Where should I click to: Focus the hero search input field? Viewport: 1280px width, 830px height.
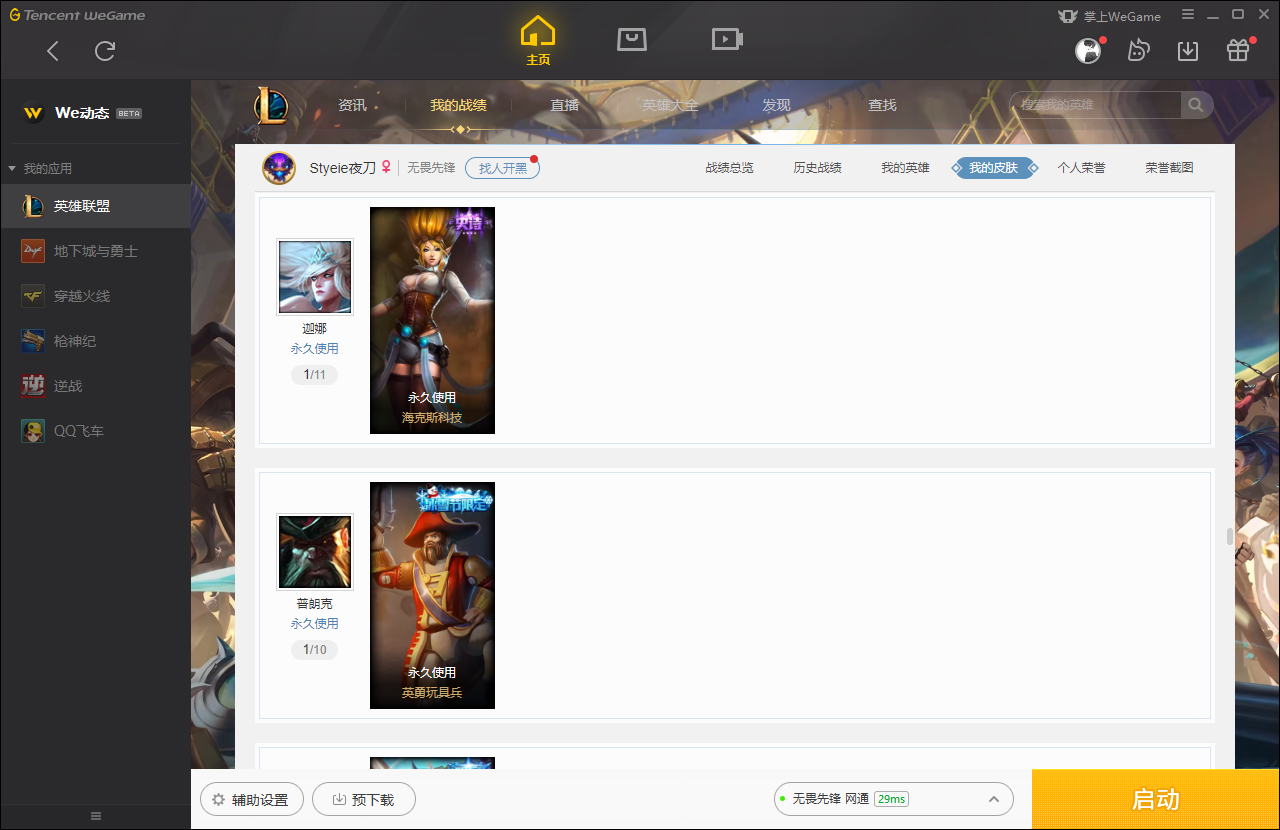[x=1096, y=105]
